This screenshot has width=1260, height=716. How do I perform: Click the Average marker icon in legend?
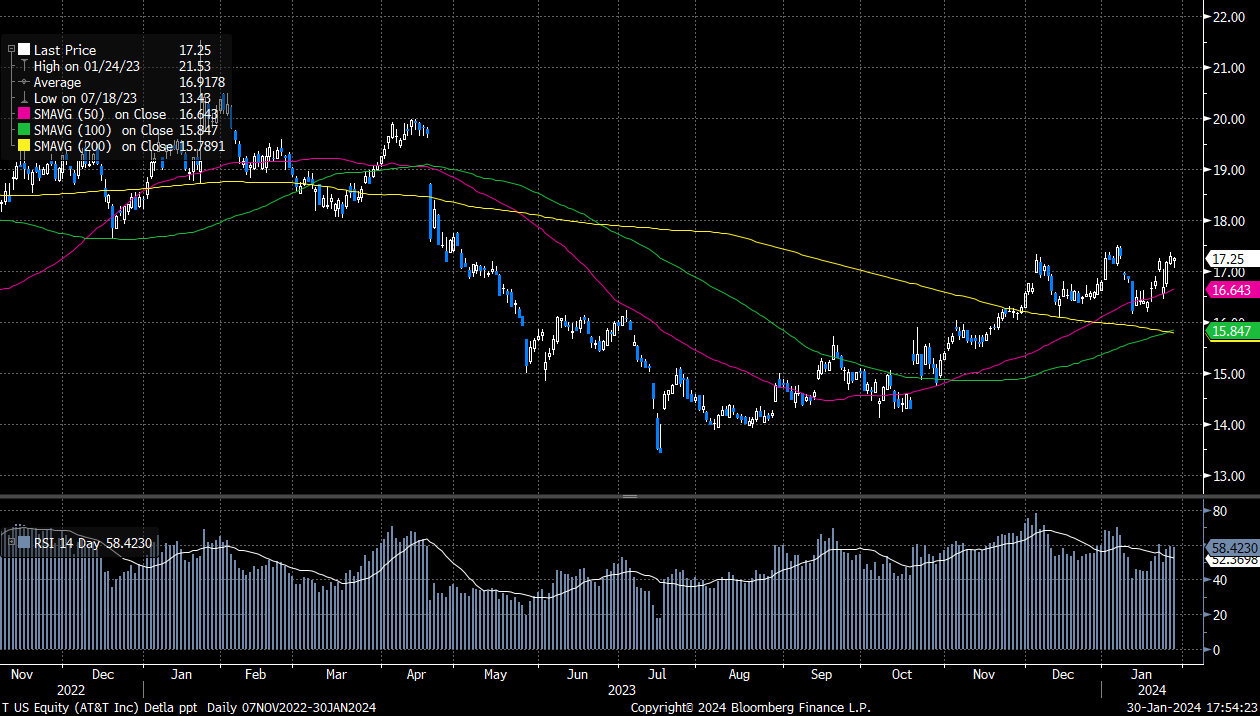click(25, 82)
